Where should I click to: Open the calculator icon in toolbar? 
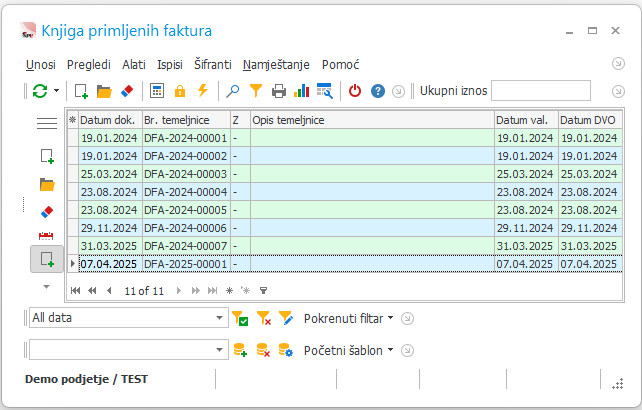[x=157, y=91]
